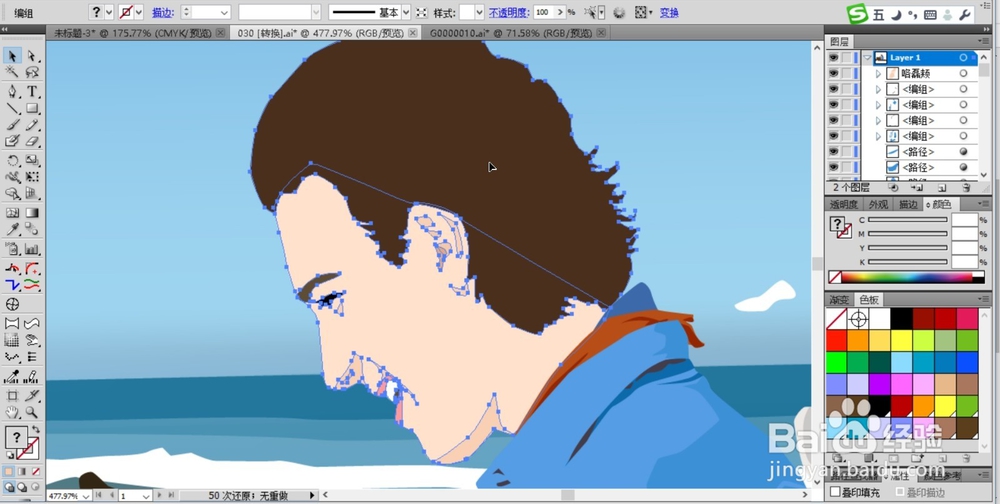Close the 030 [转换].ai document tab

pyautogui.click(x=413, y=33)
